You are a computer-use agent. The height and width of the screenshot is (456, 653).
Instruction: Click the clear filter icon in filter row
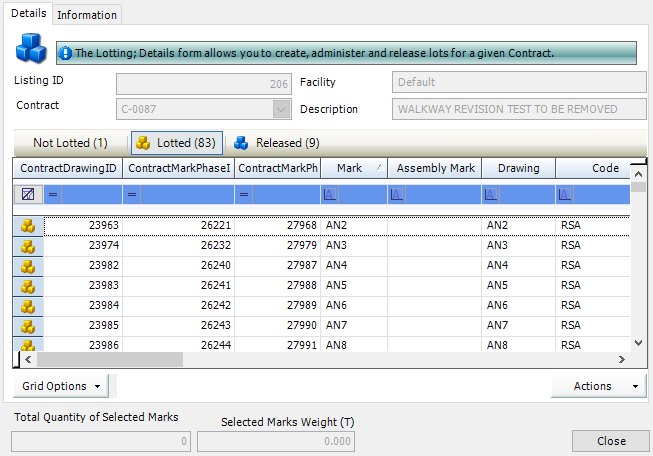(x=28, y=193)
